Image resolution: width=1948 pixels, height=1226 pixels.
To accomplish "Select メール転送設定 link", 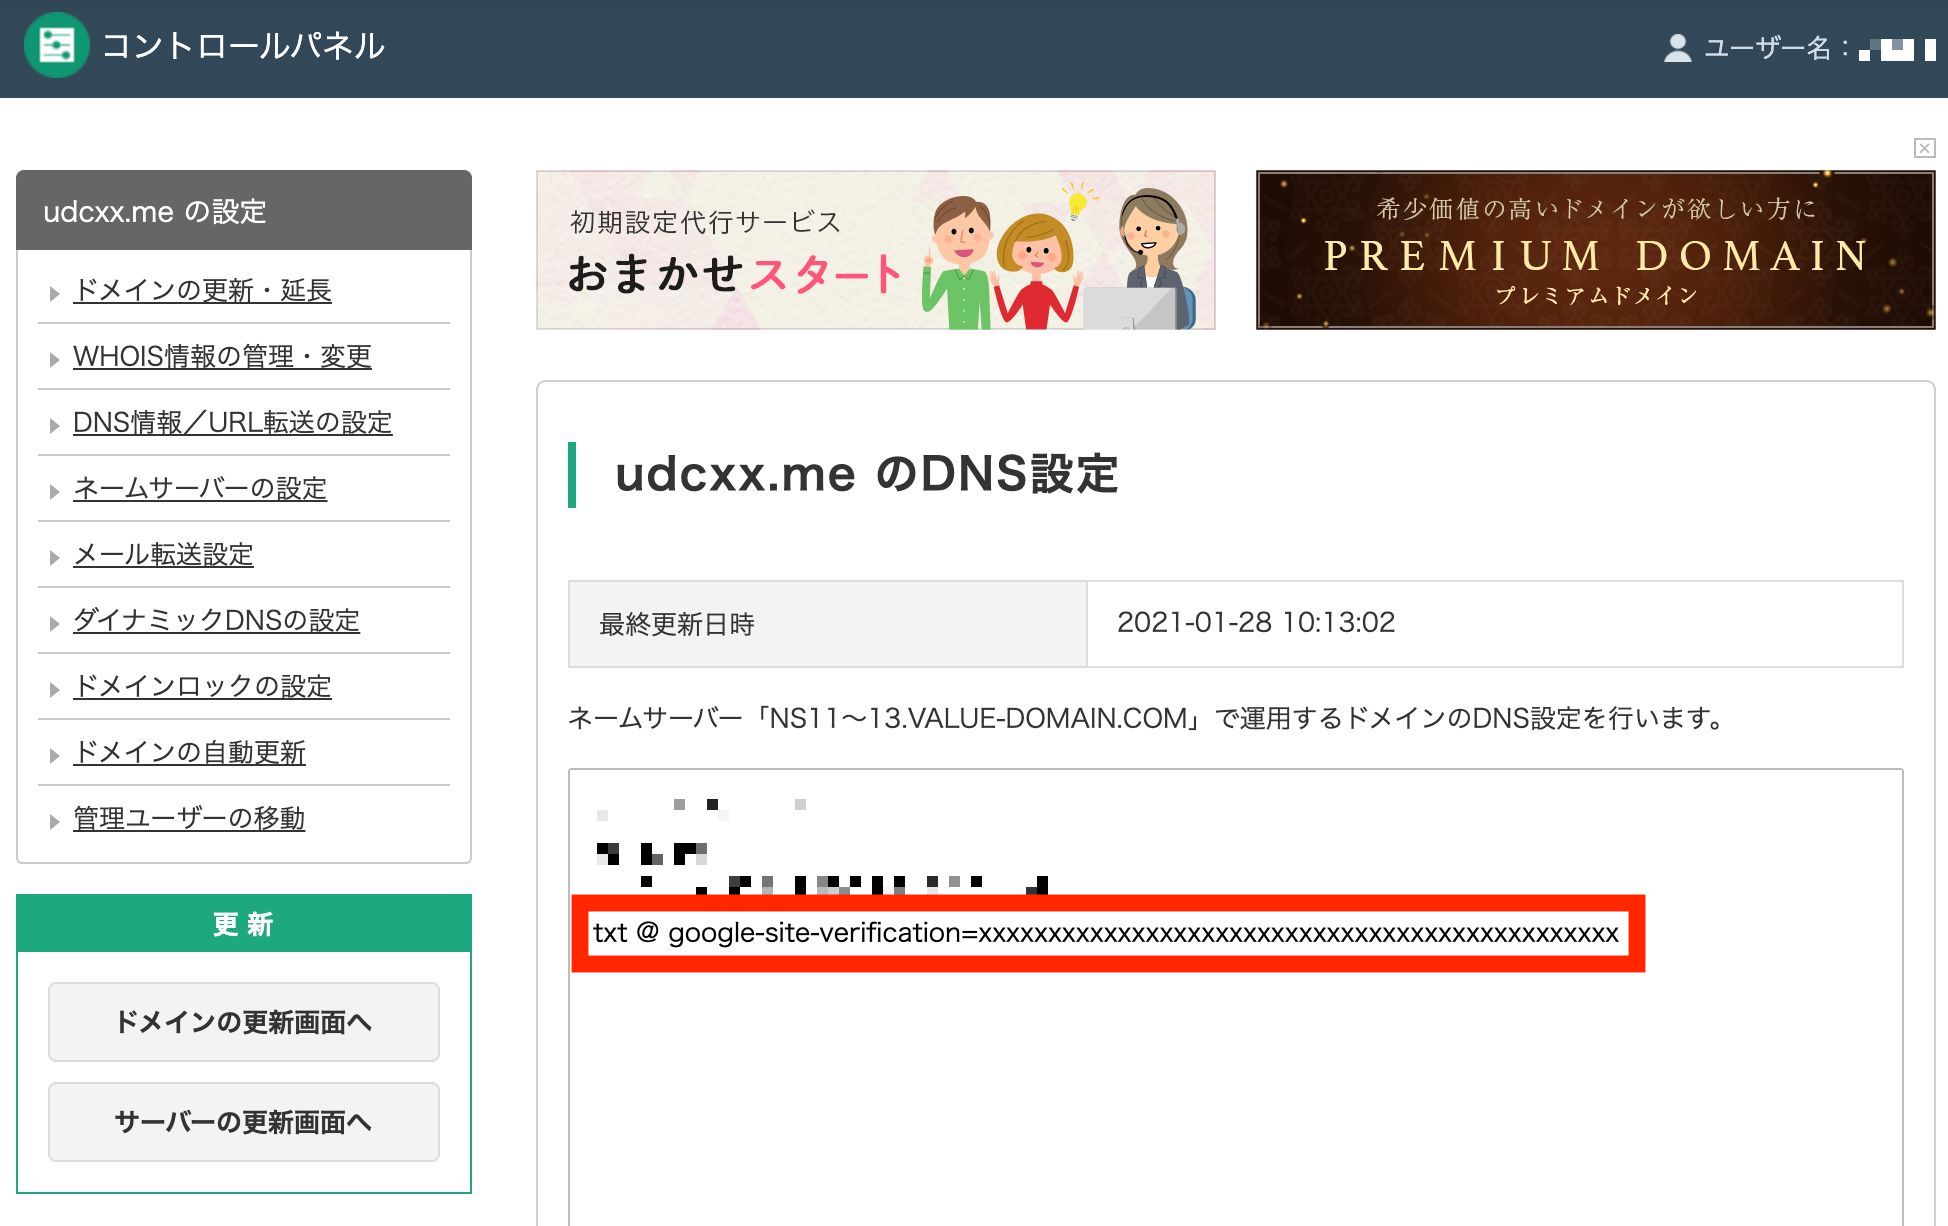I will [x=163, y=555].
